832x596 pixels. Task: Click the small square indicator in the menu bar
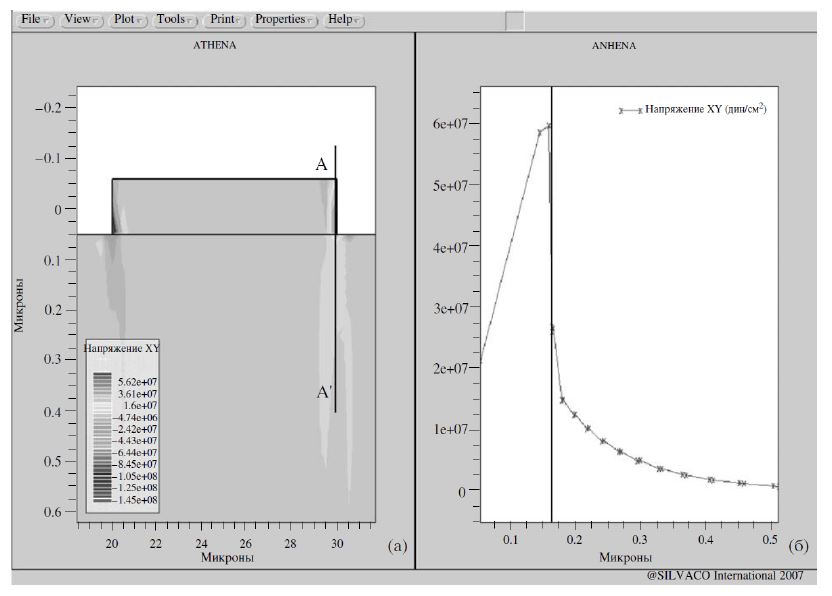[x=514, y=20]
